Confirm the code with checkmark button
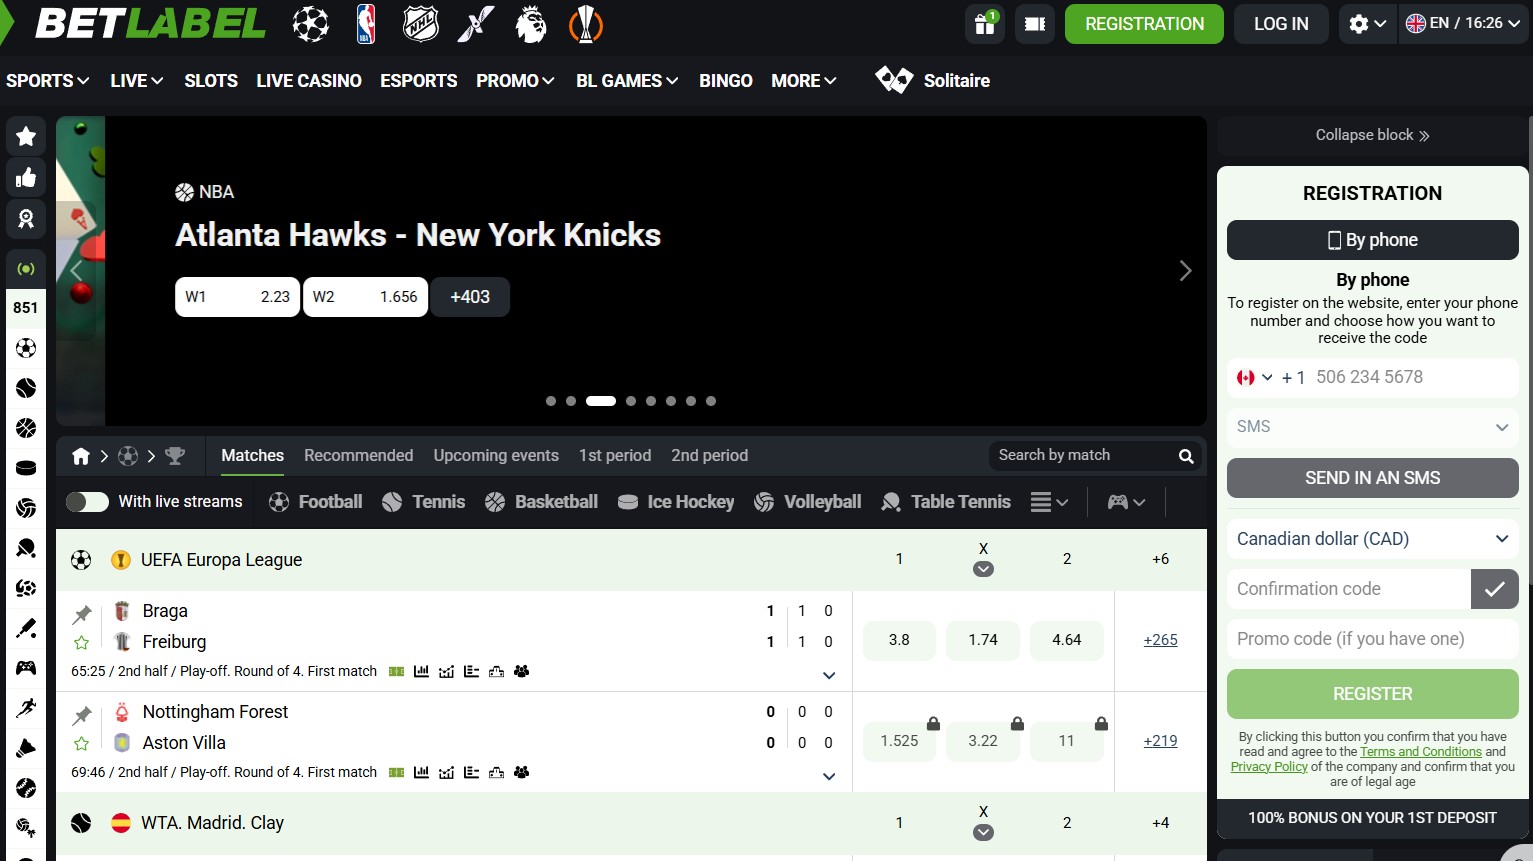Image resolution: width=1533 pixels, height=861 pixels. 1495,589
